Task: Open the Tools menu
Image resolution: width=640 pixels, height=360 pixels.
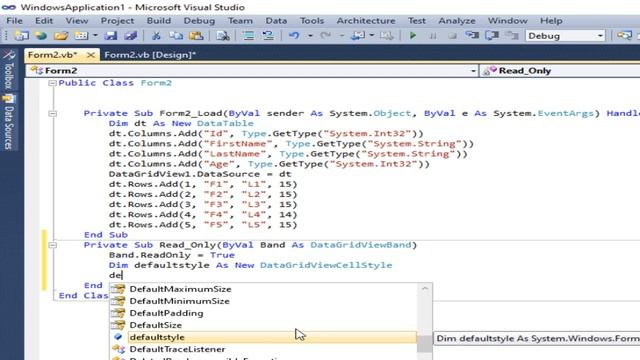Action: pos(312,21)
